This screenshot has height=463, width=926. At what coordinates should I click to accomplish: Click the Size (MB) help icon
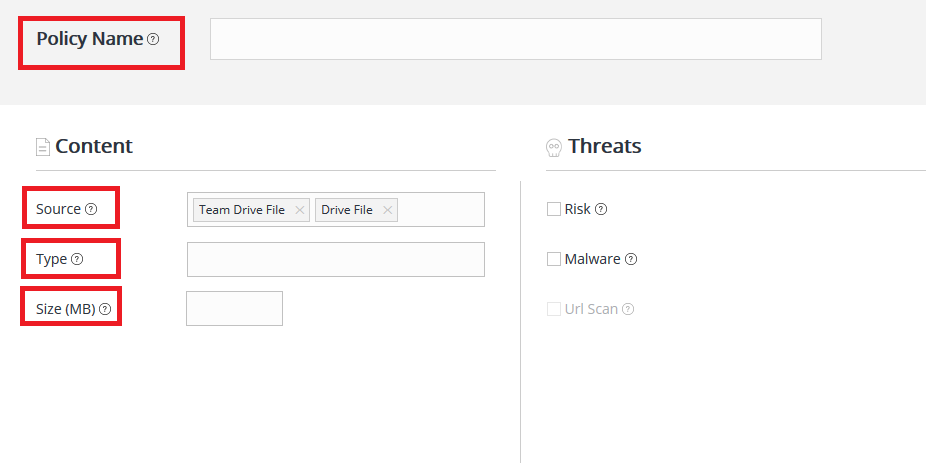point(105,310)
